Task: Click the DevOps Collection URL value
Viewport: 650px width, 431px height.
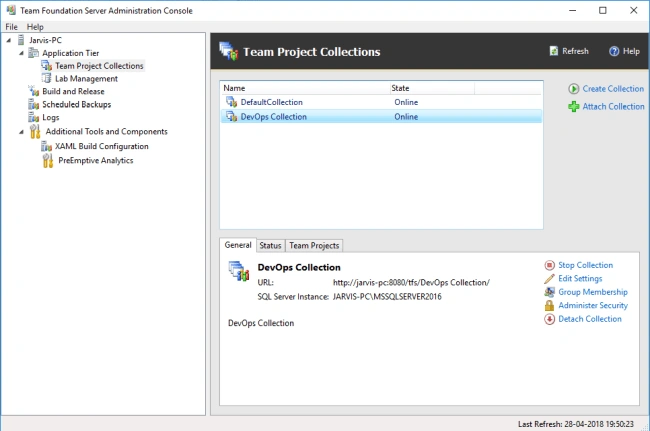Action: click(x=411, y=283)
